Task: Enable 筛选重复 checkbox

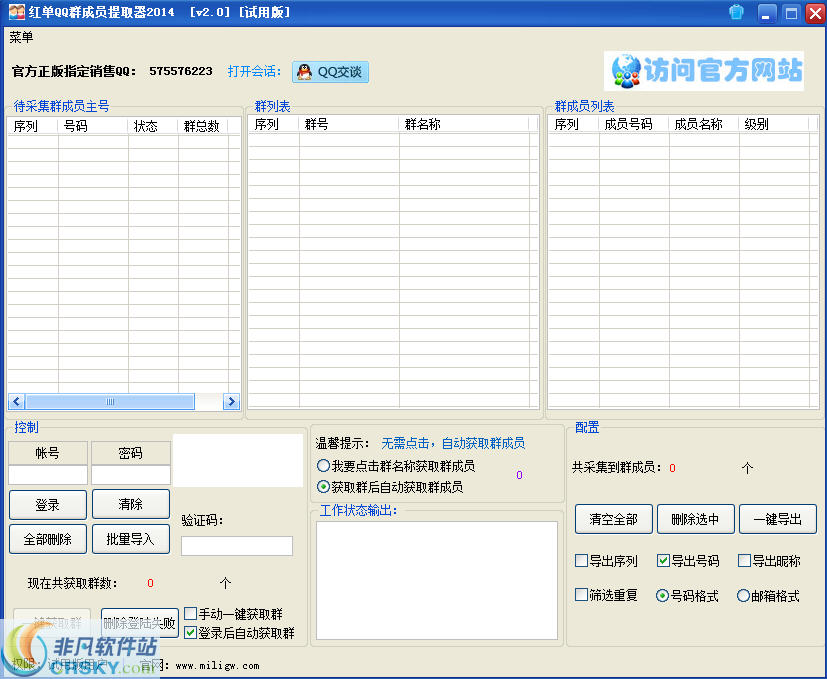Action: tap(581, 595)
